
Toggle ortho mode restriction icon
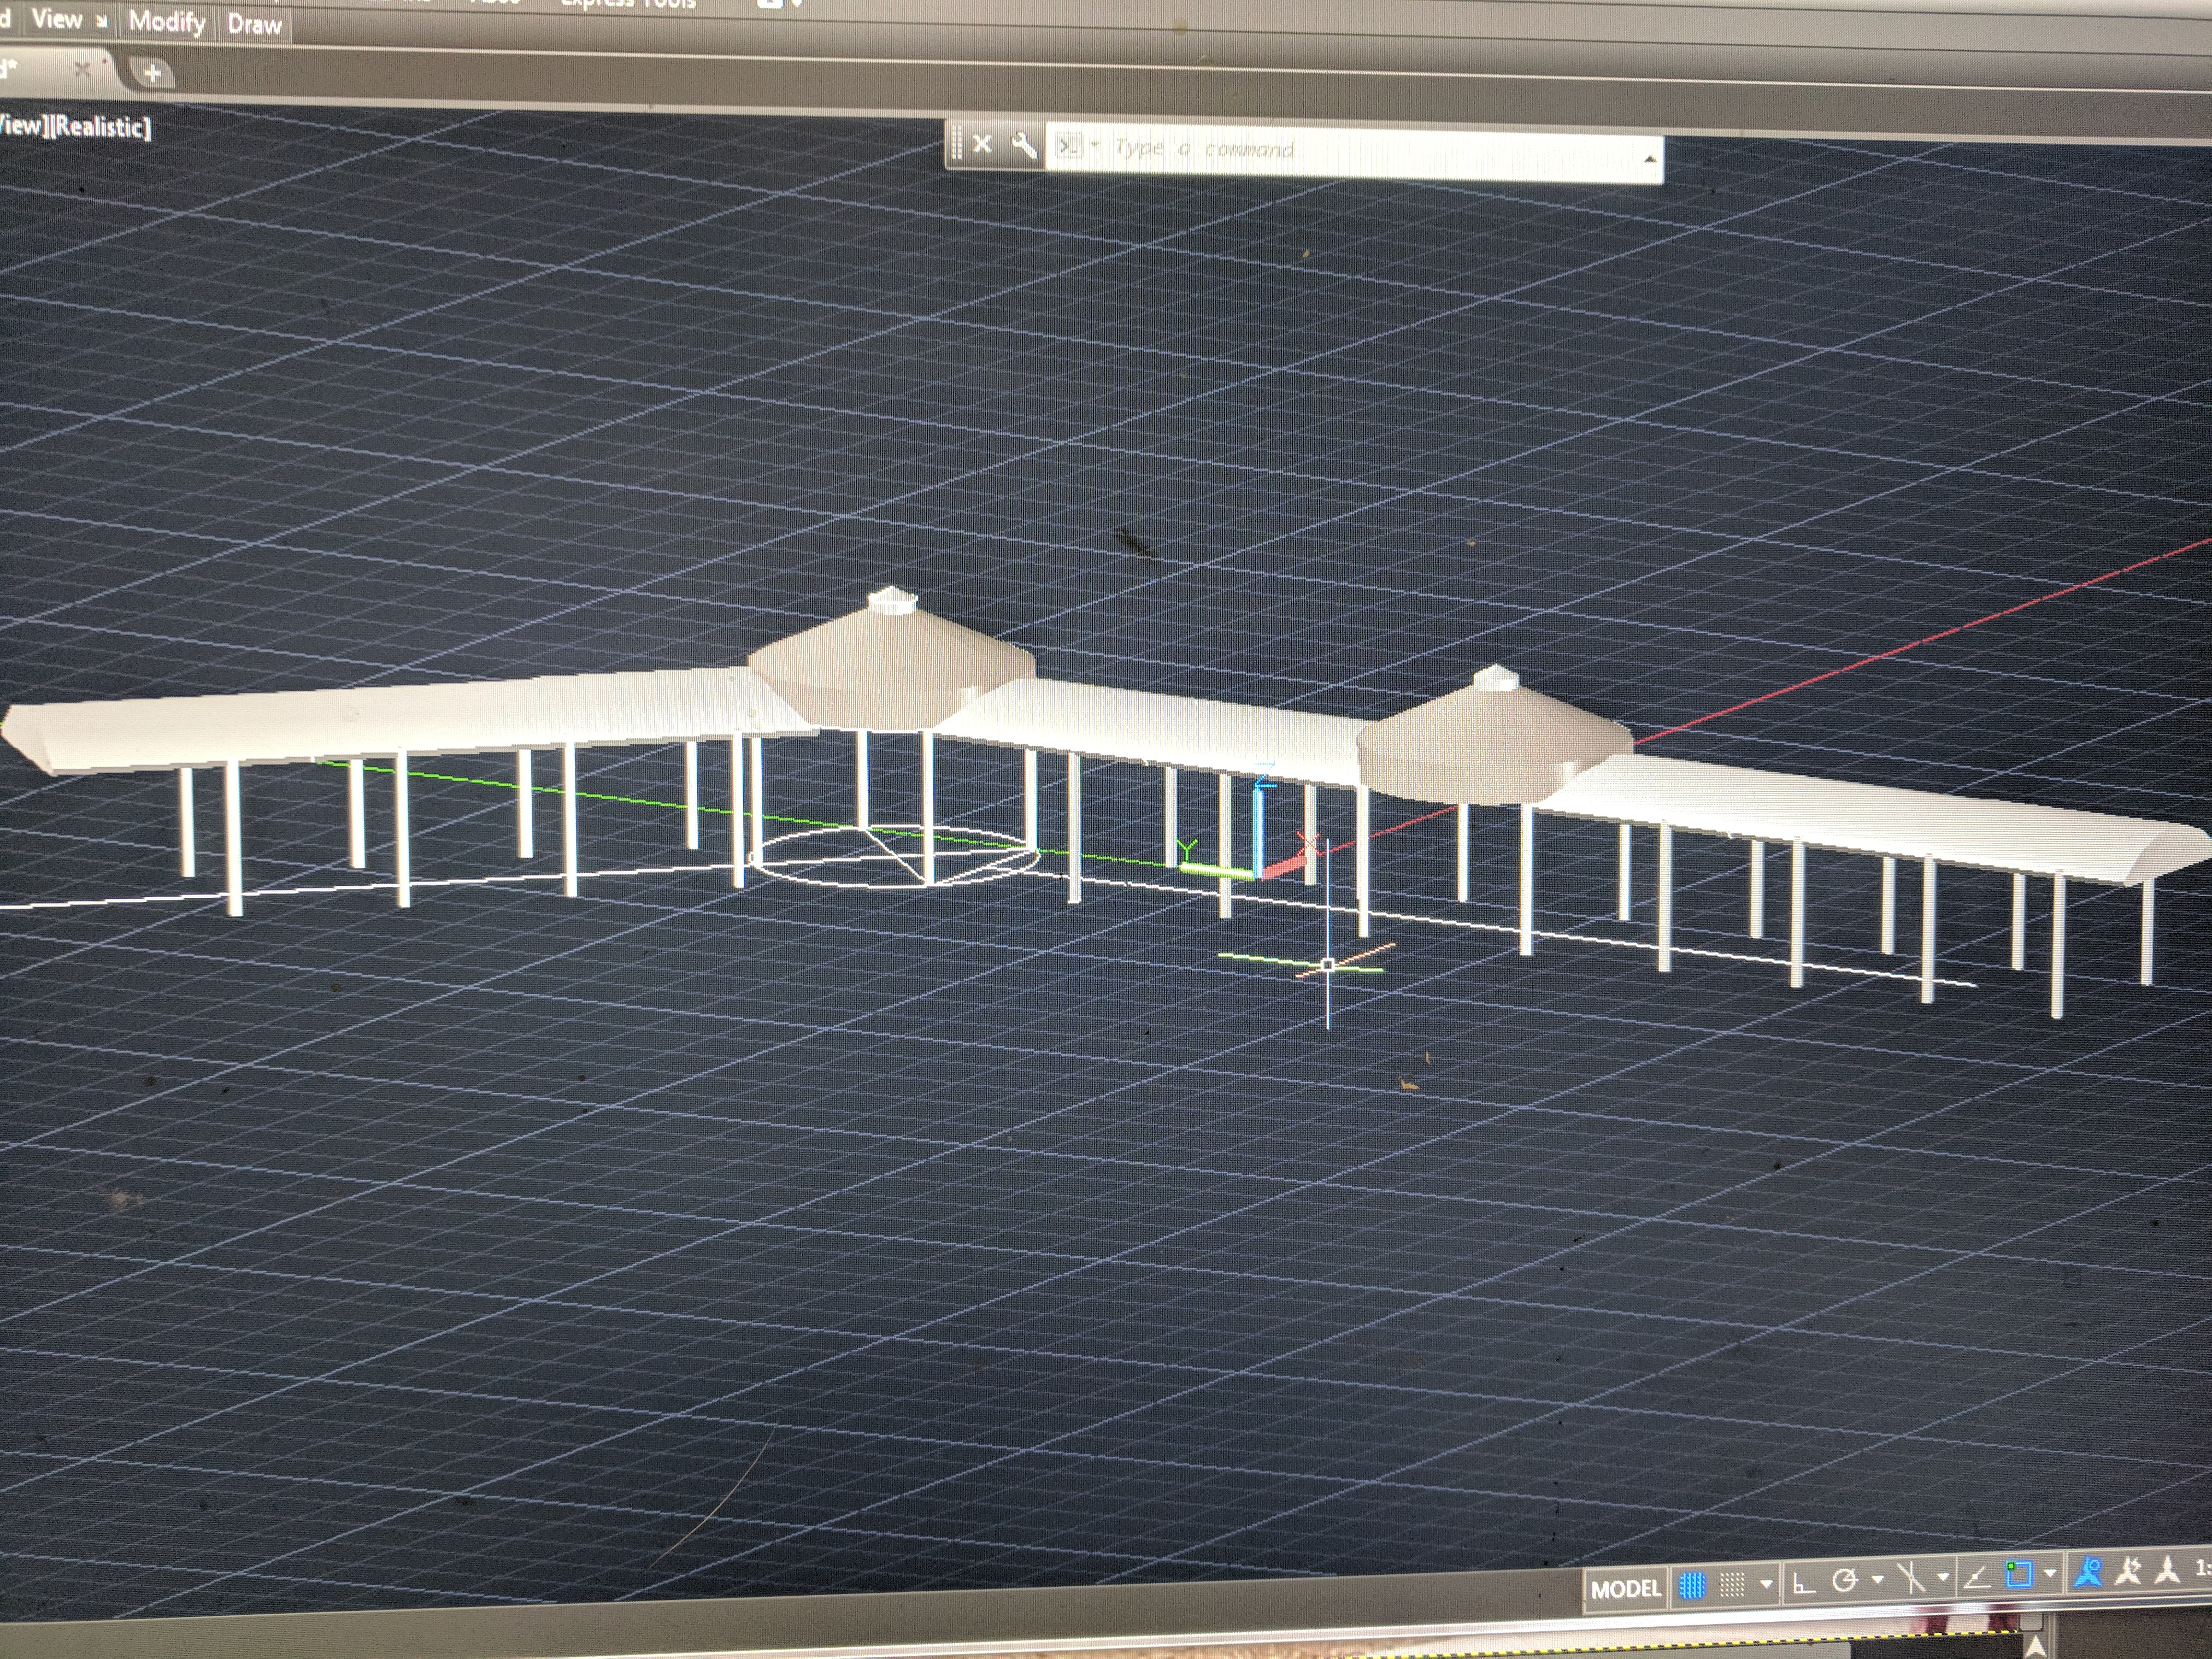[x=1803, y=1583]
